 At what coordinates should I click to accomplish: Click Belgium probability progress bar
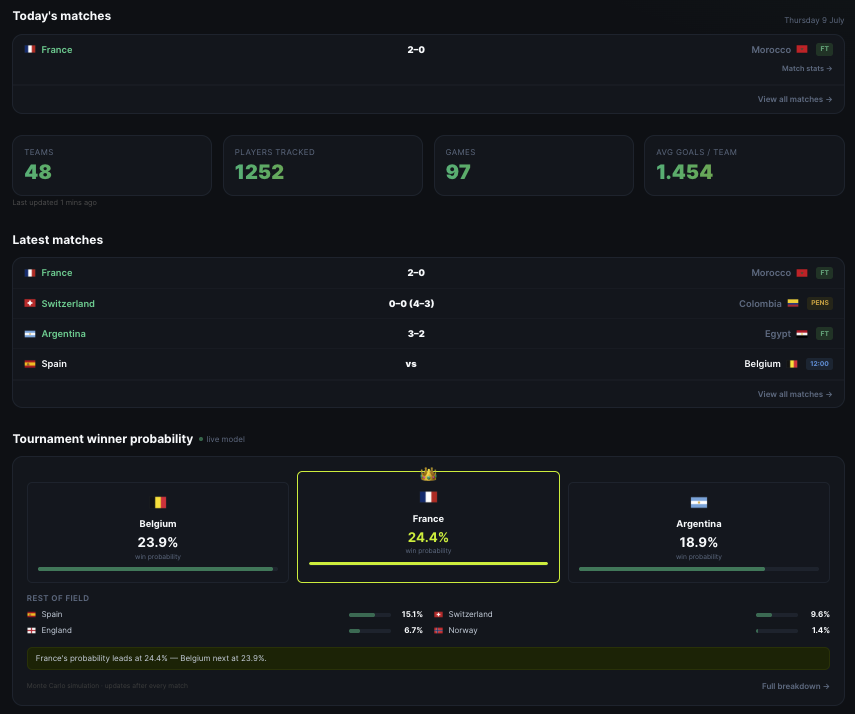[158, 569]
